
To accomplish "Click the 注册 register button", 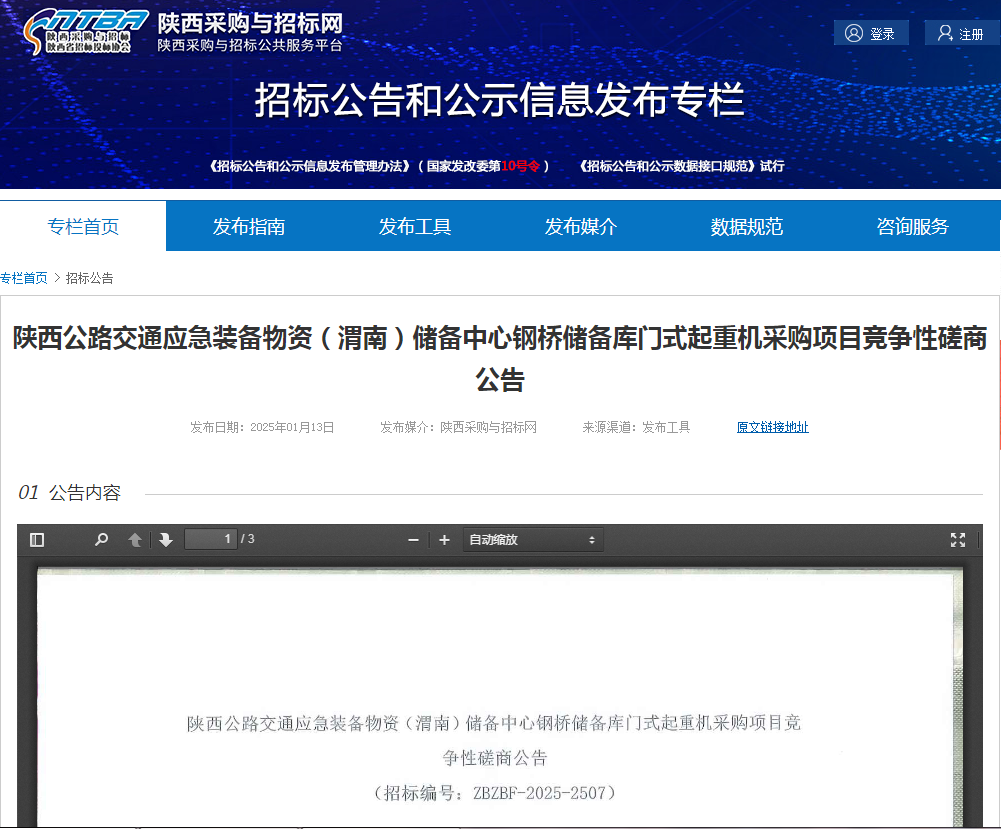I will (x=961, y=33).
